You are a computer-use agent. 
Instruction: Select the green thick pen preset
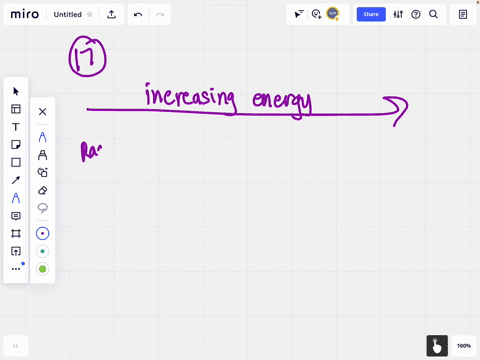pos(42,269)
